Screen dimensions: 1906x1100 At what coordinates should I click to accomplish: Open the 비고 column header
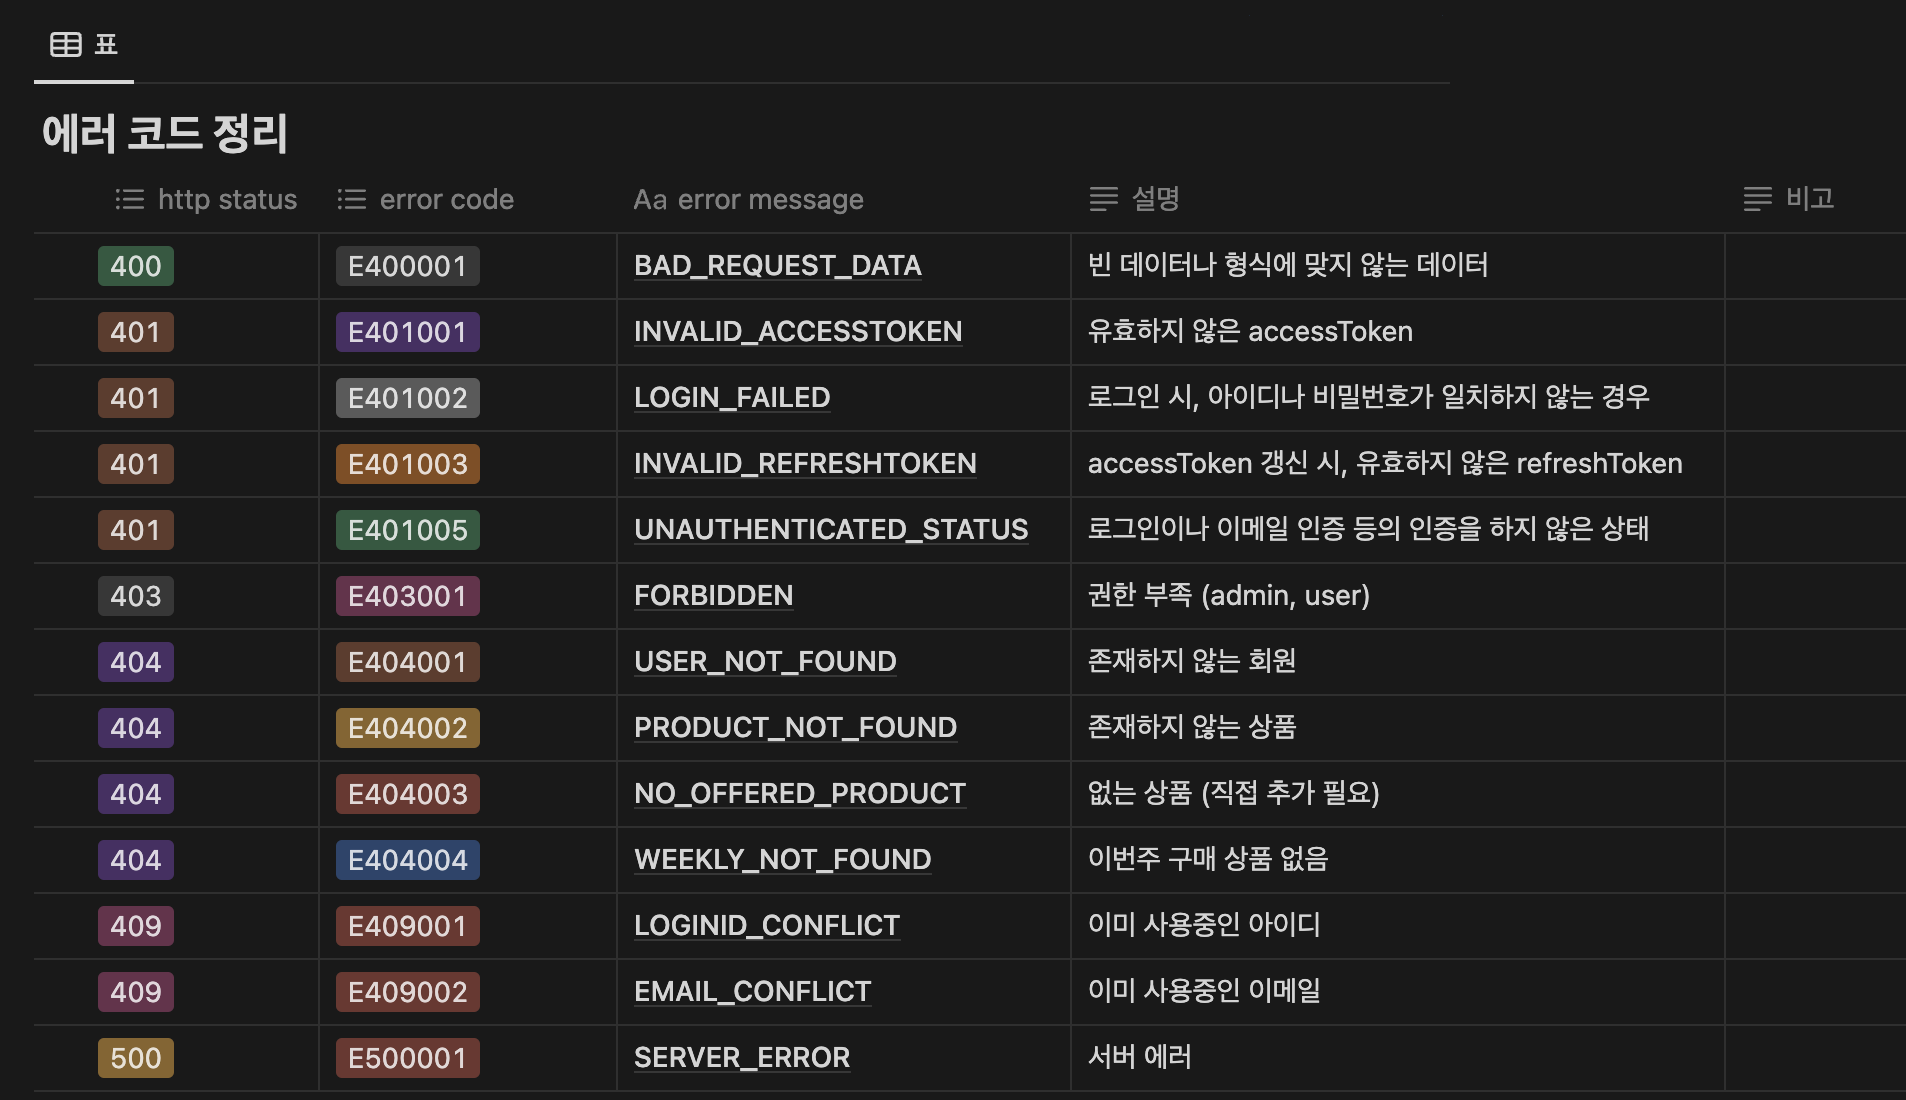[x=1789, y=199]
